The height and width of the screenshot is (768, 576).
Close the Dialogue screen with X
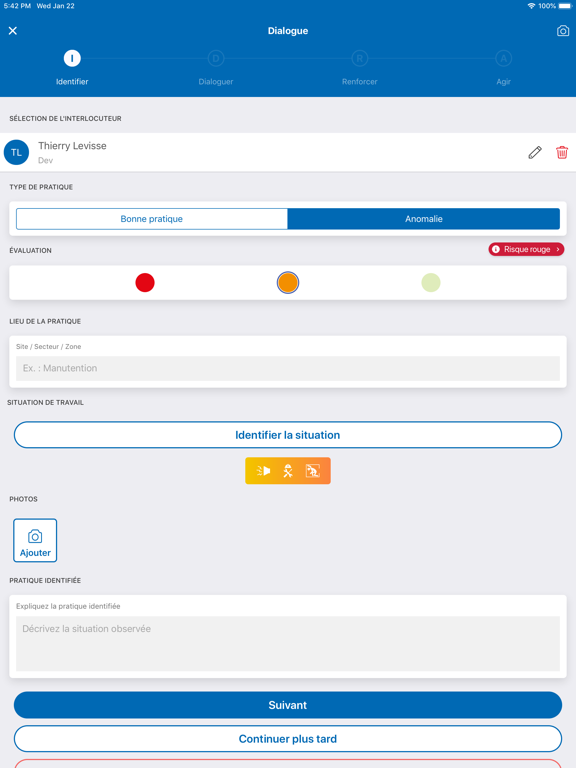pyautogui.click(x=13, y=31)
